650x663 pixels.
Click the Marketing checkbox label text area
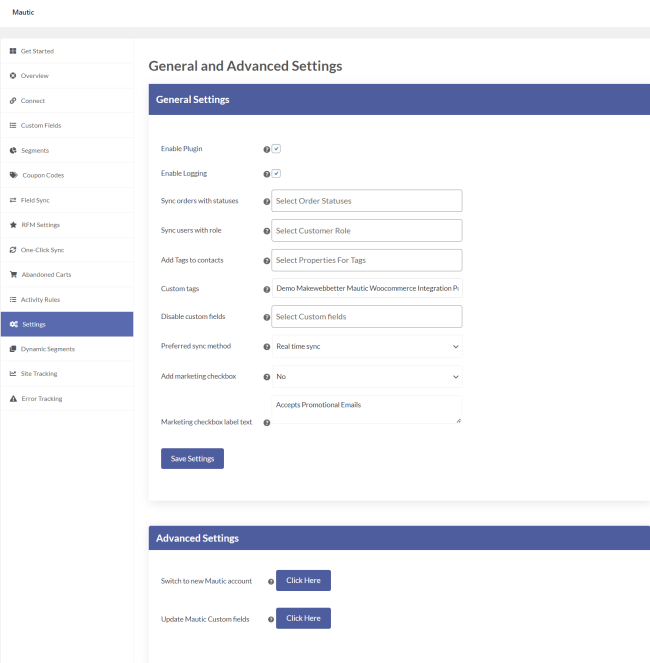[367, 409]
